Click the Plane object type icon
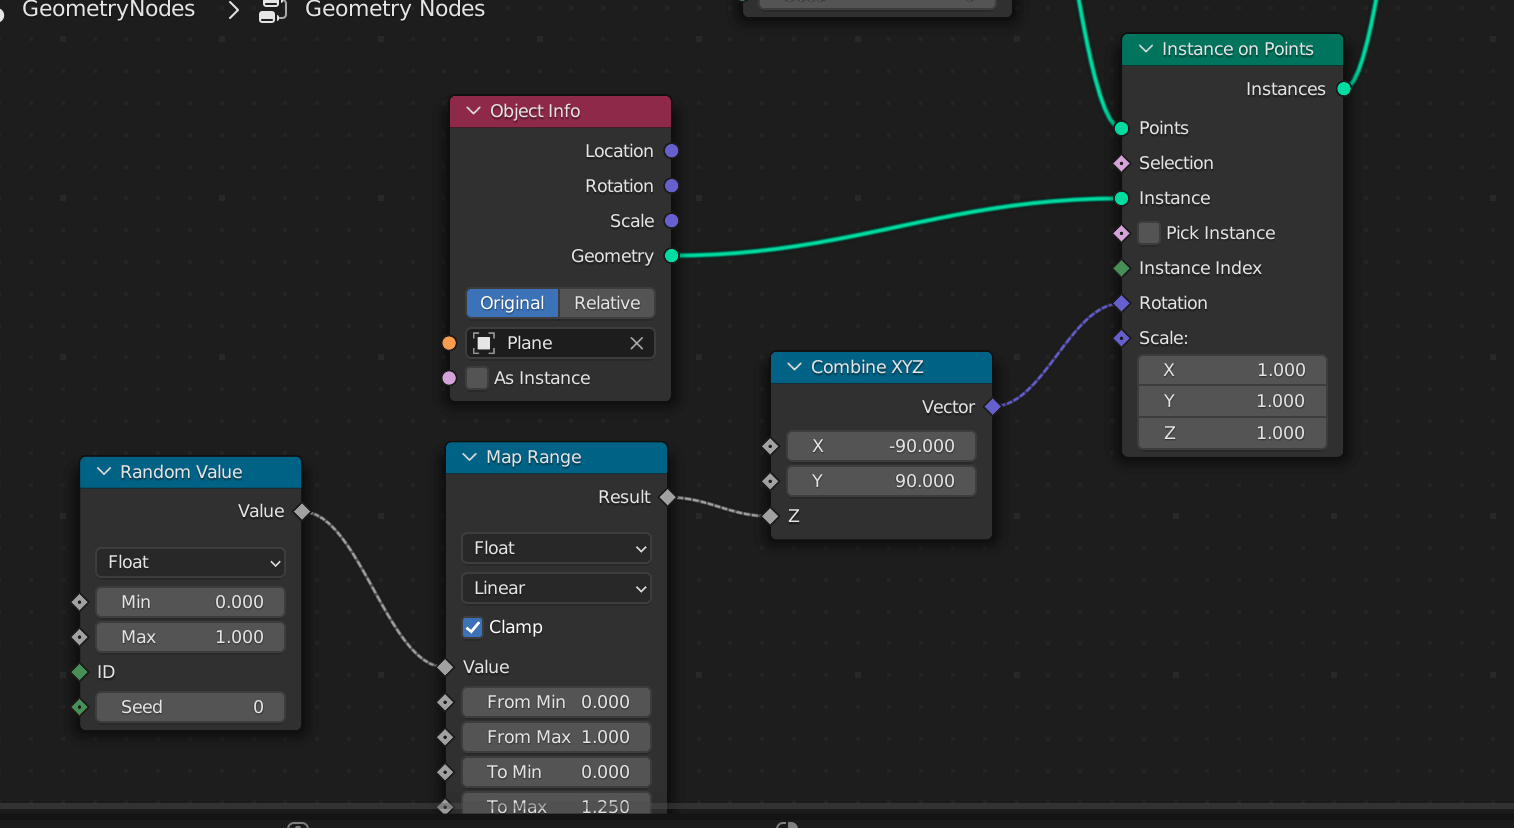 tap(484, 343)
